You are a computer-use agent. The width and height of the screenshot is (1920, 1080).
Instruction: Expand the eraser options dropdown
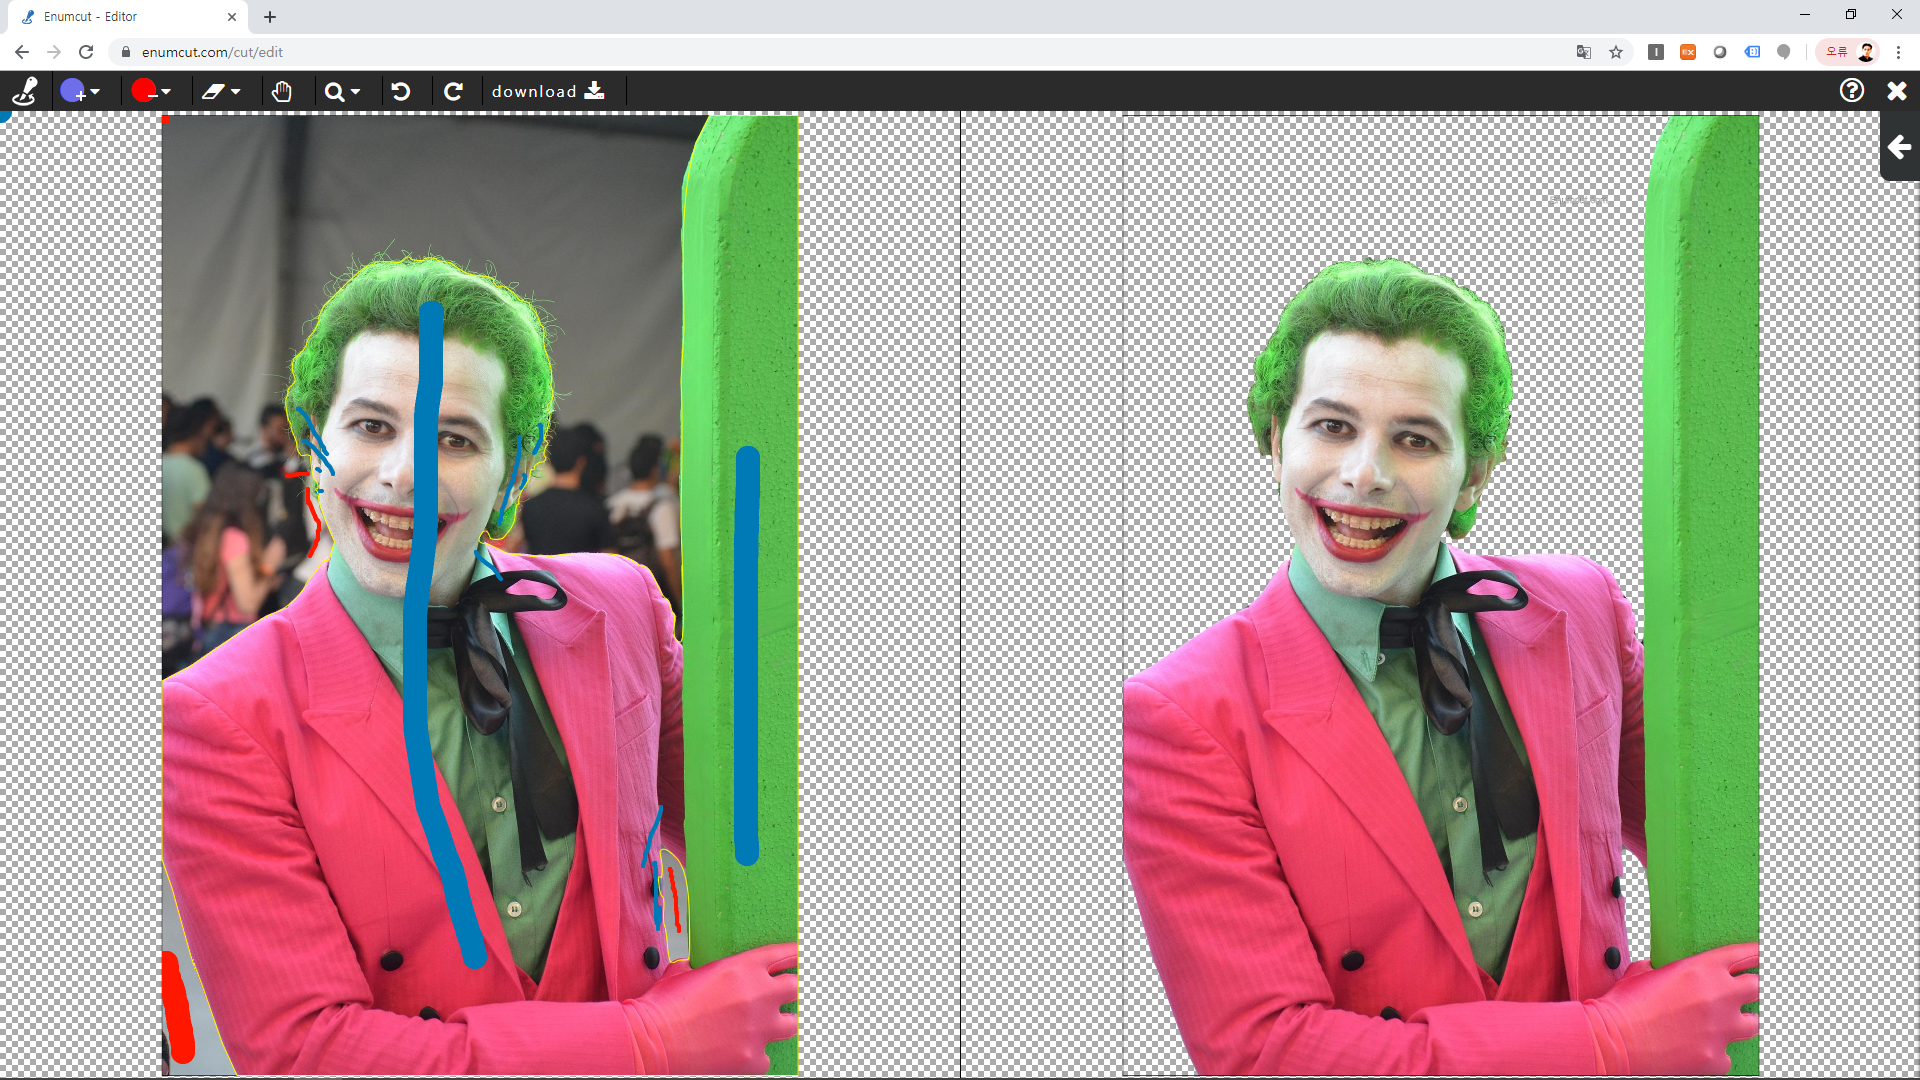pos(236,92)
